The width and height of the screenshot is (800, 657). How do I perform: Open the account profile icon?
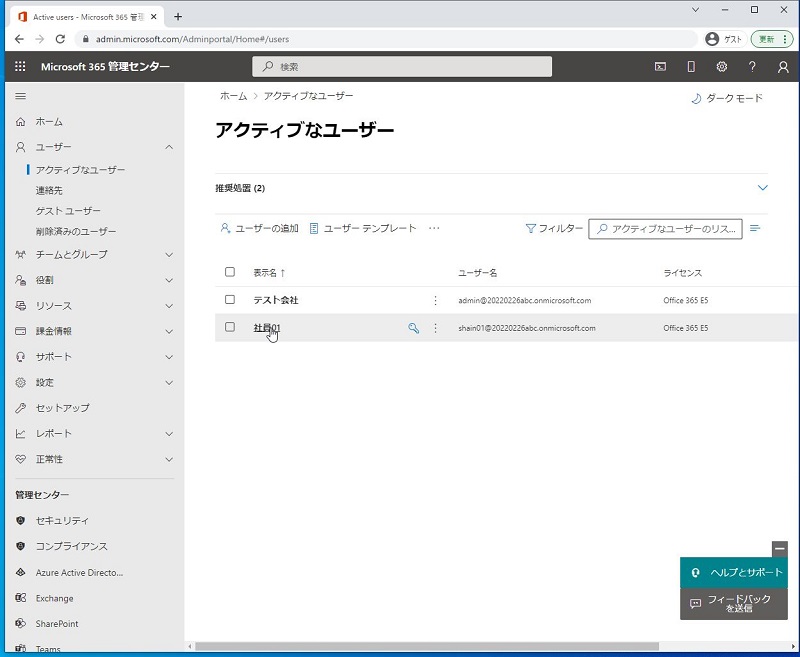coord(783,67)
